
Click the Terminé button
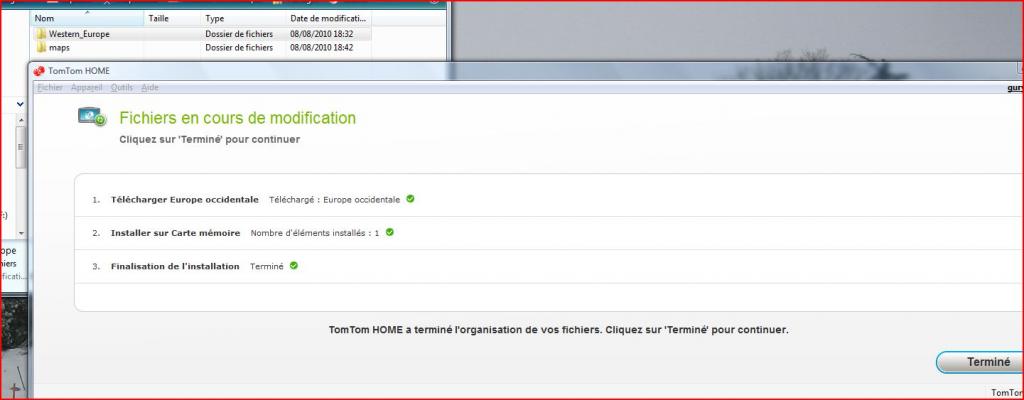point(982,362)
